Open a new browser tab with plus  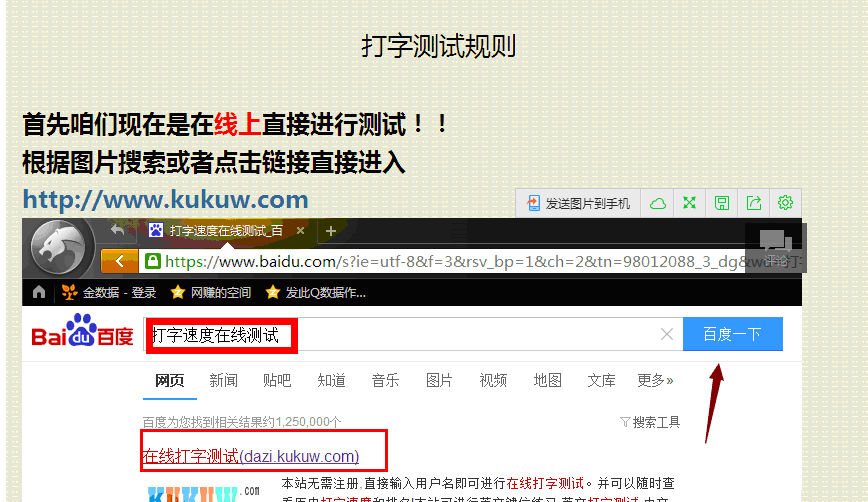tap(331, 231)
